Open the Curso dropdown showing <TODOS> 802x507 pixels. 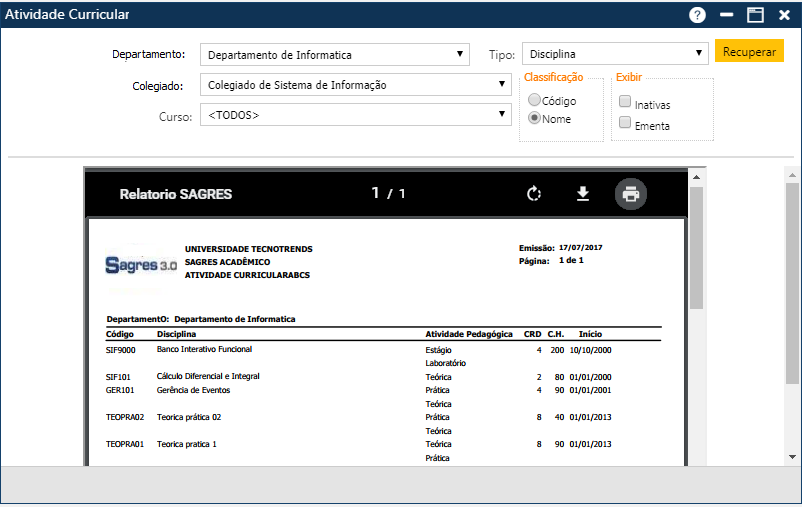point(356,115)
